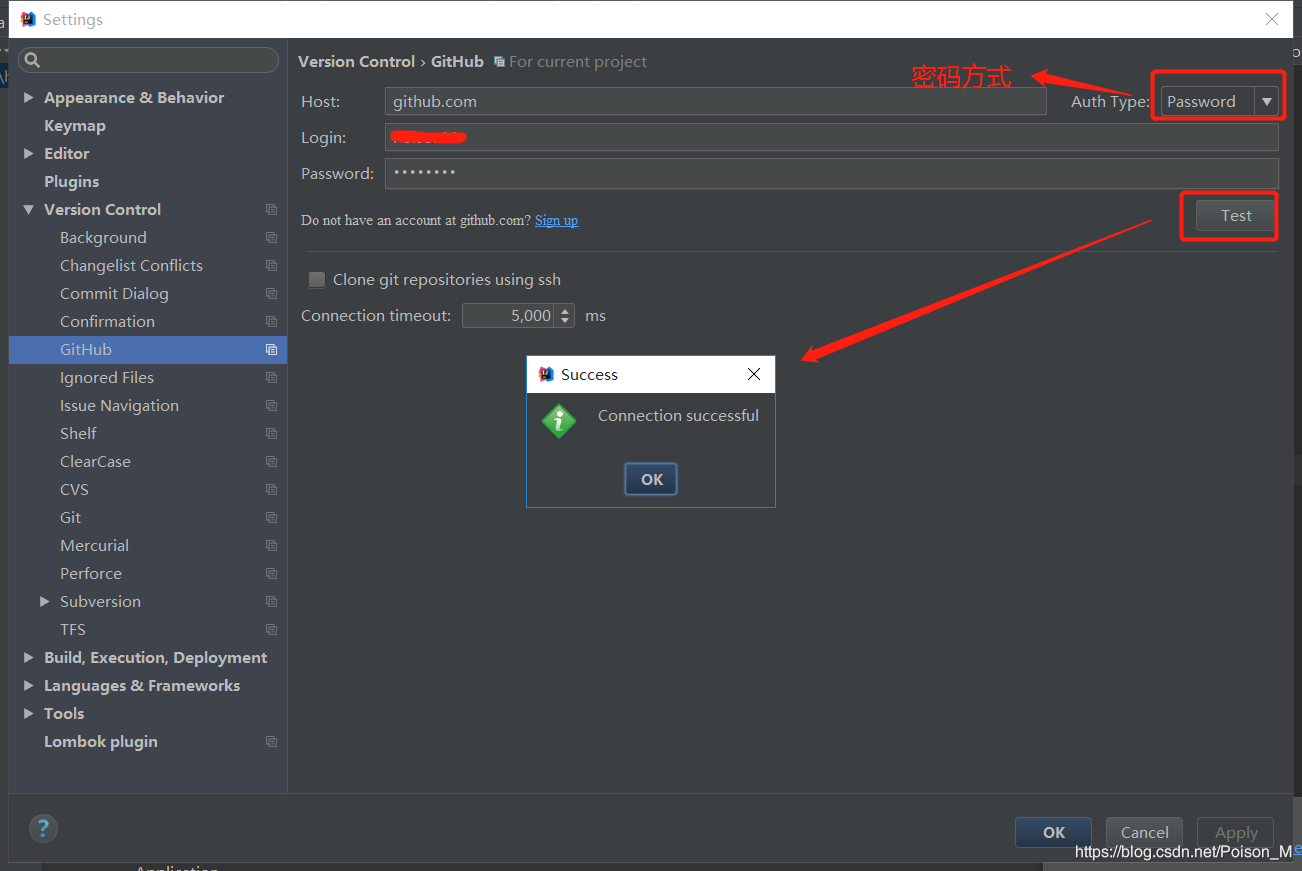Click the project-level icon beside GitHub row

271,350
